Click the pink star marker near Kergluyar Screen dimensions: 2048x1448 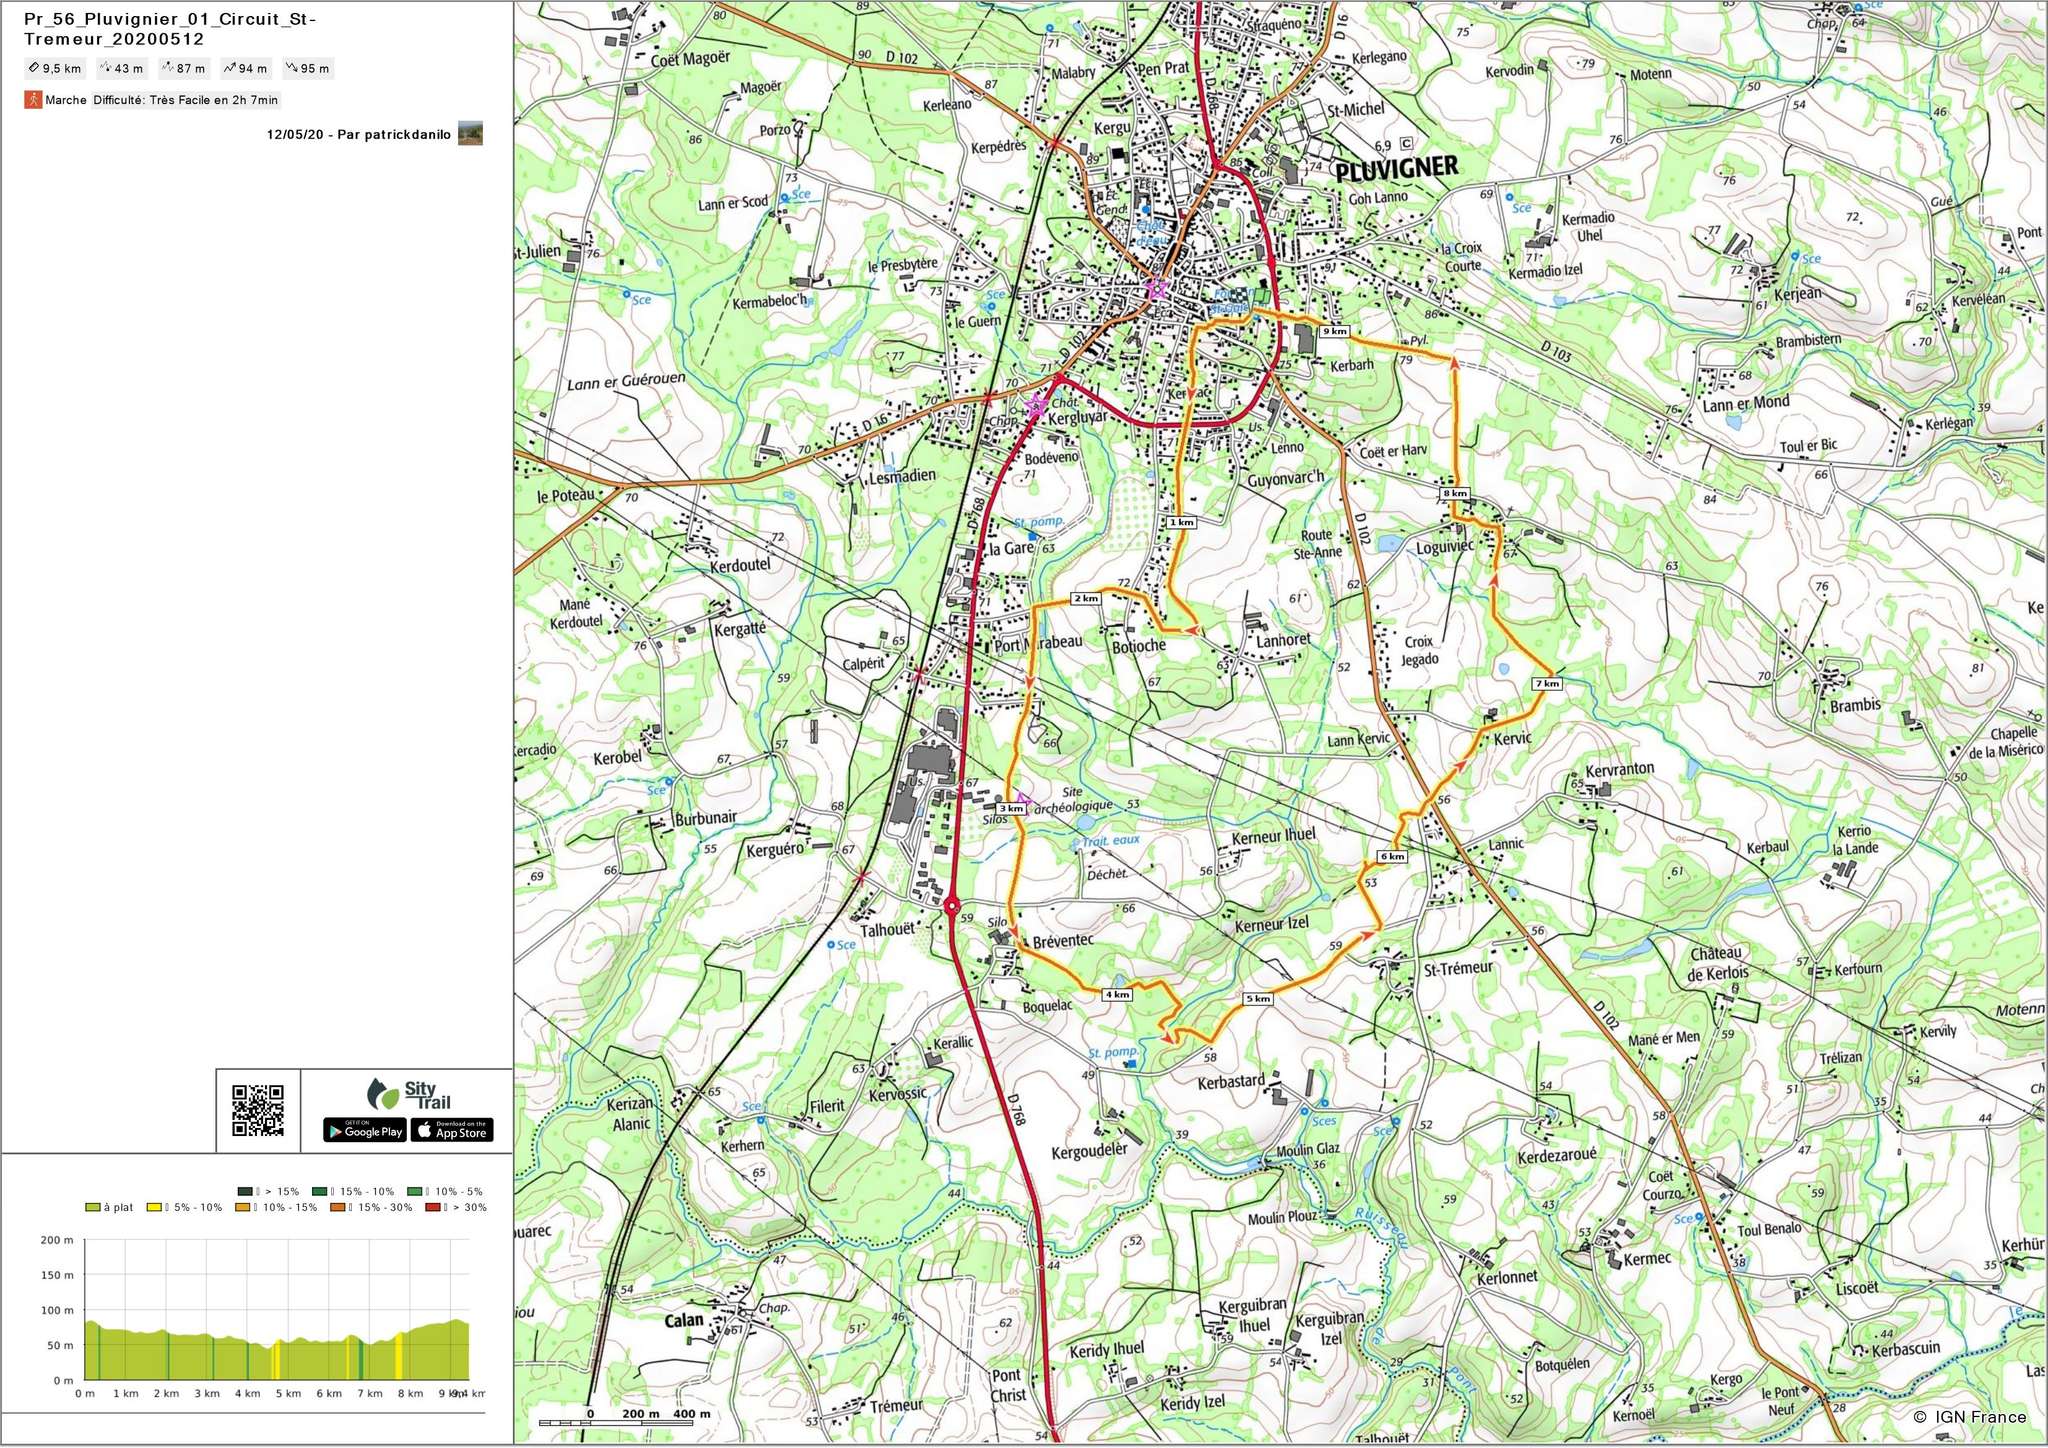[x=1037, y=406]
